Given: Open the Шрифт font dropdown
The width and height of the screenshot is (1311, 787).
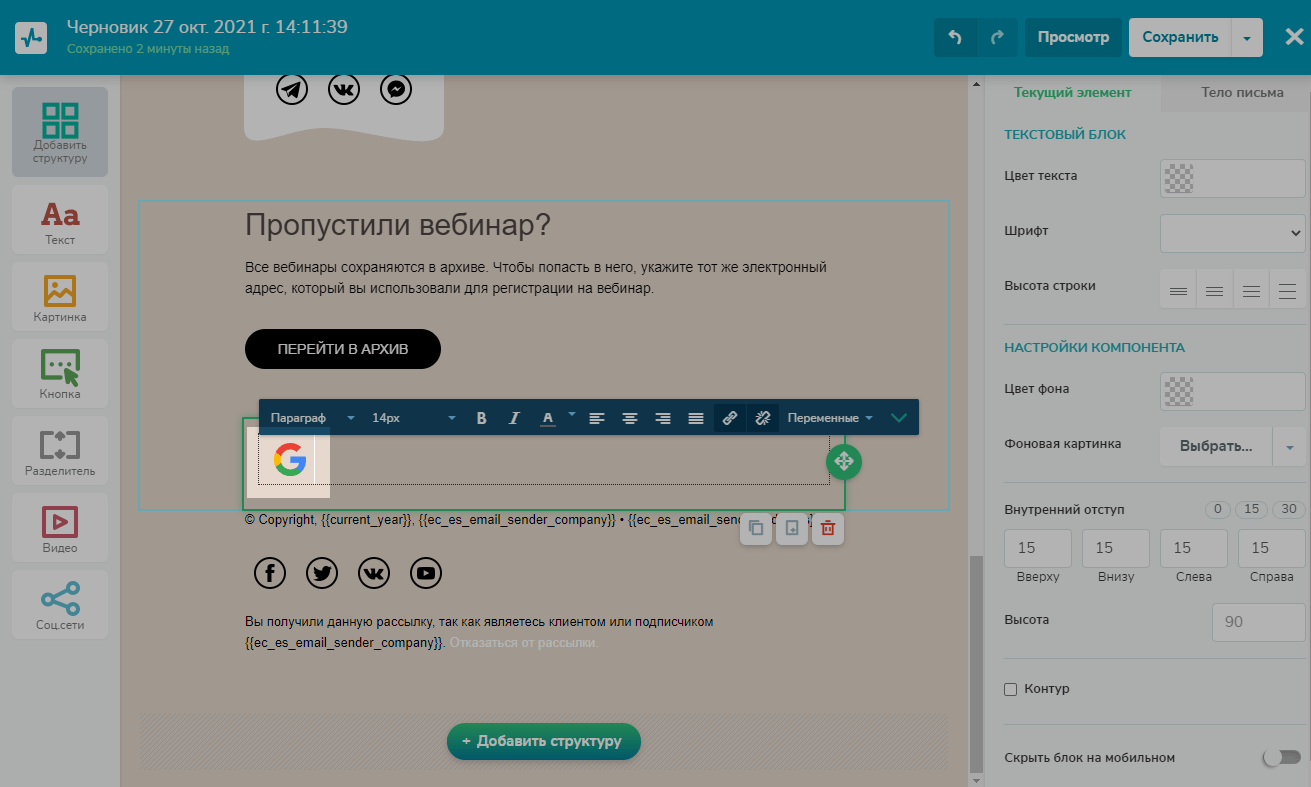Looking at the screenshot, I should (1232, 233).
